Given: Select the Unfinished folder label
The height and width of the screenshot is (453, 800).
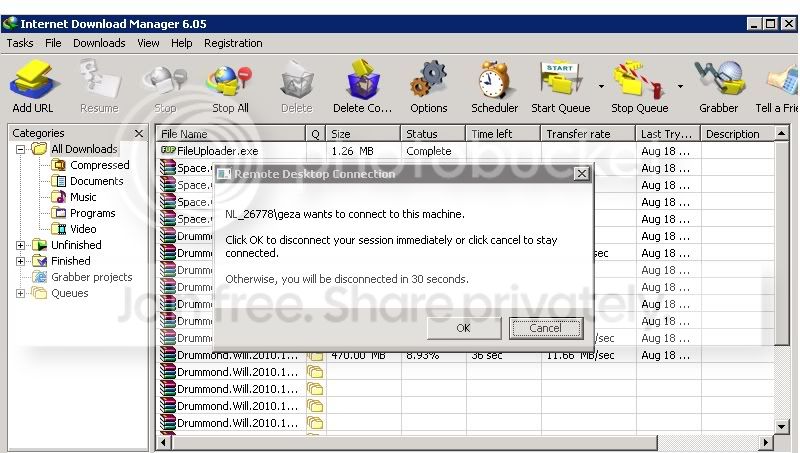Looking at the screenshot, I should [x=76, y=245].
